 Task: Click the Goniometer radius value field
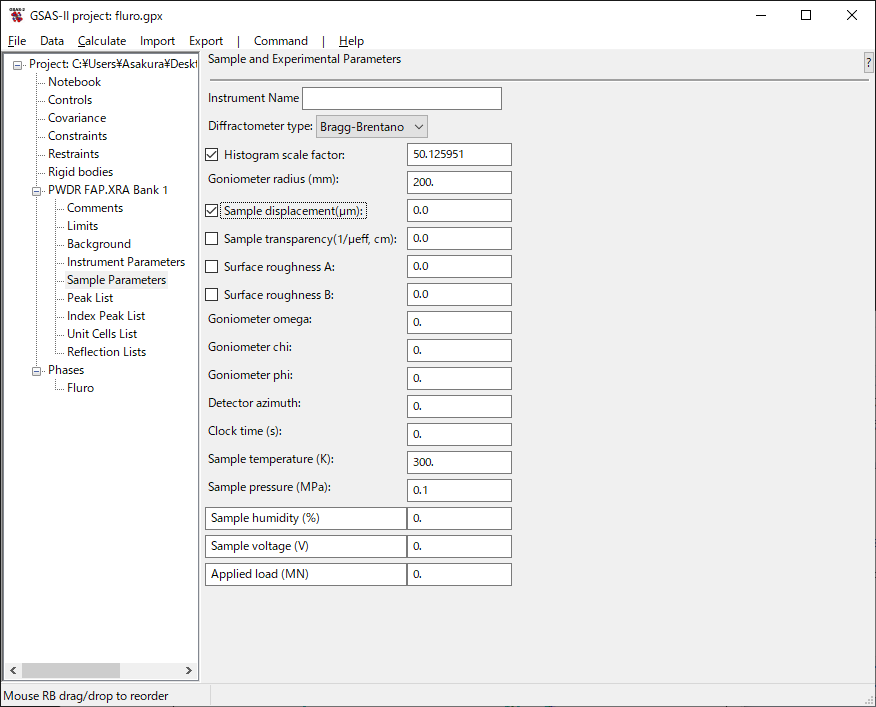point(459,183)
